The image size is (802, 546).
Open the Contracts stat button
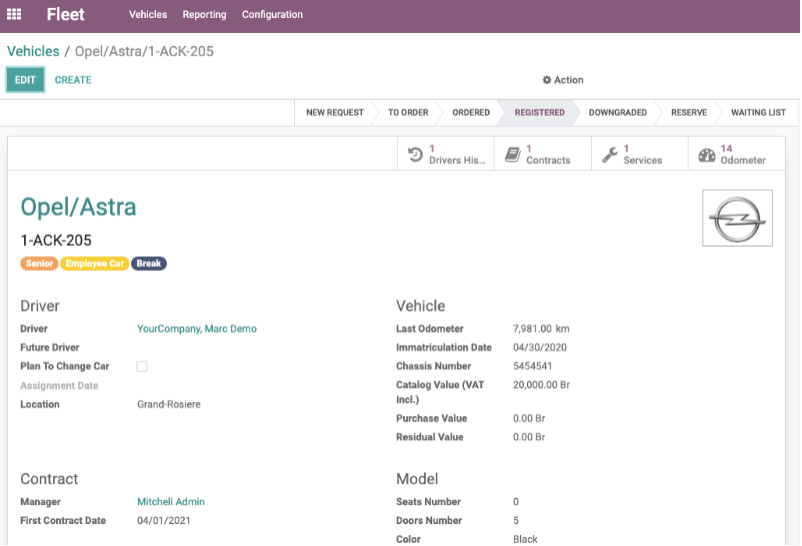click(543, 154)
